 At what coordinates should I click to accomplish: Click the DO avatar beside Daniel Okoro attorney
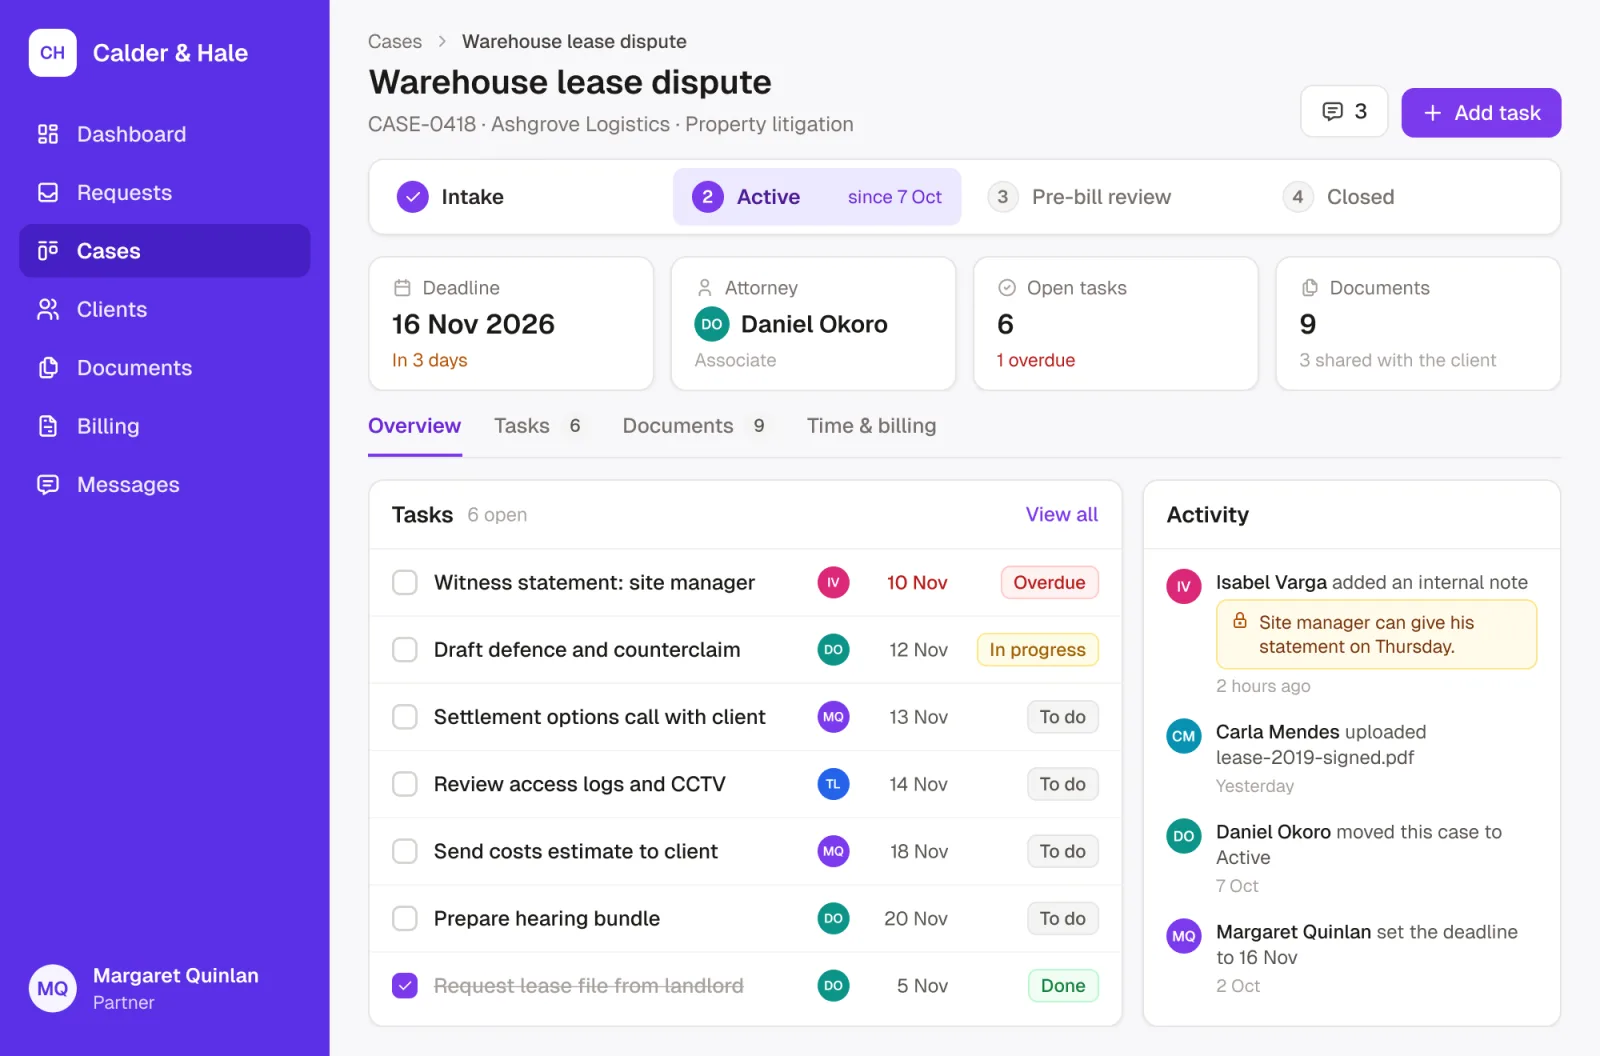coord(712,324)
